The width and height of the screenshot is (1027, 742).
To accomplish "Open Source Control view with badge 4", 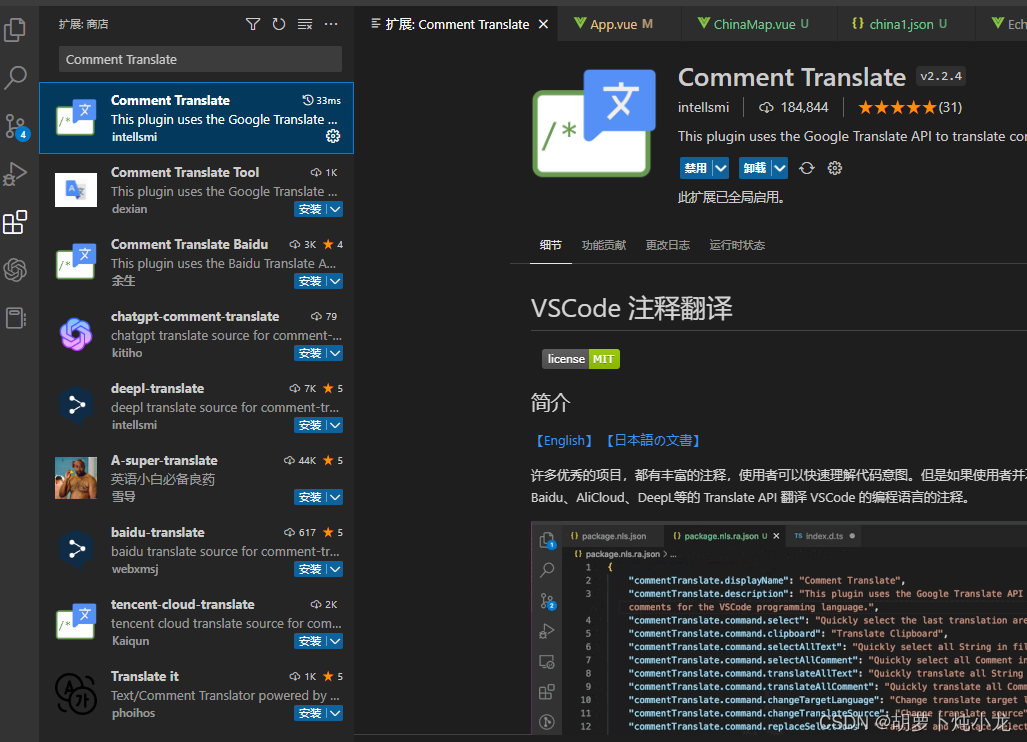I will [15, 126].
